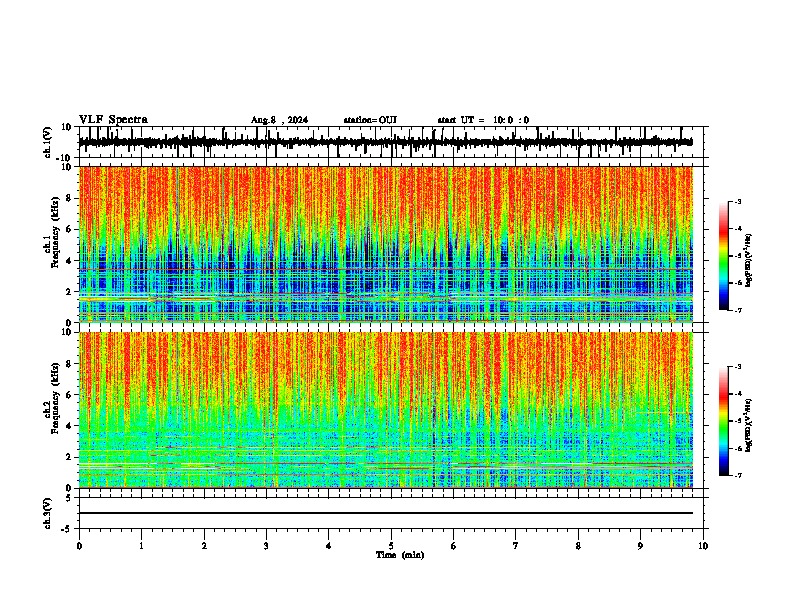
Task: Select the "start UT = 10:0 :0" text
Action: click(483, 120)
